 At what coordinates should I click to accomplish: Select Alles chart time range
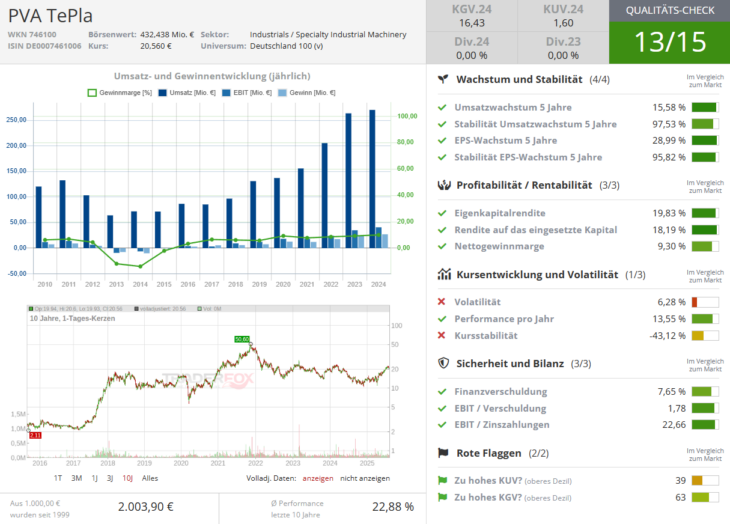point(150,478)
